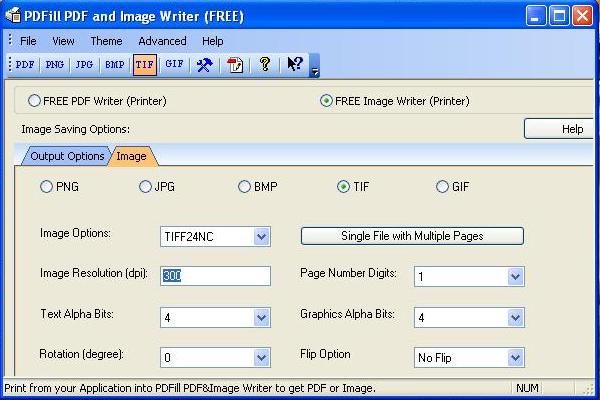Choose the JPG format radio button

(145, 187)
